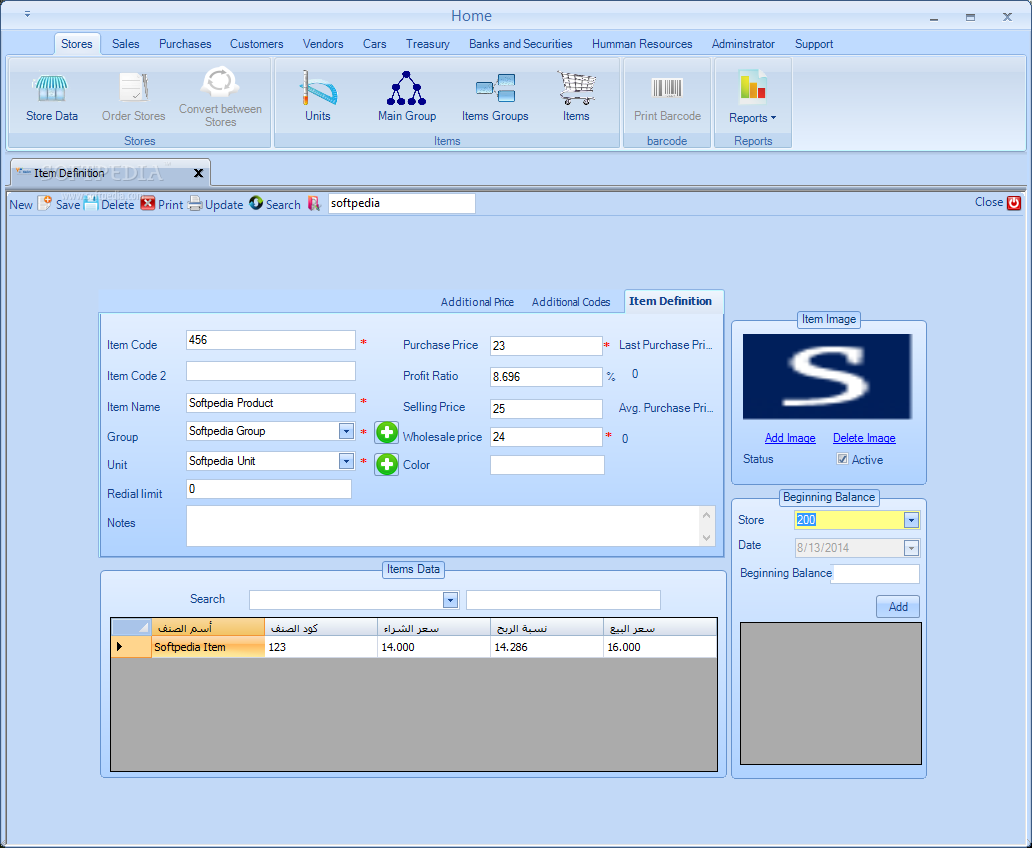Open the Treasury ribbon tab
Screen dimensions: 1032x848
coord(428,44)
